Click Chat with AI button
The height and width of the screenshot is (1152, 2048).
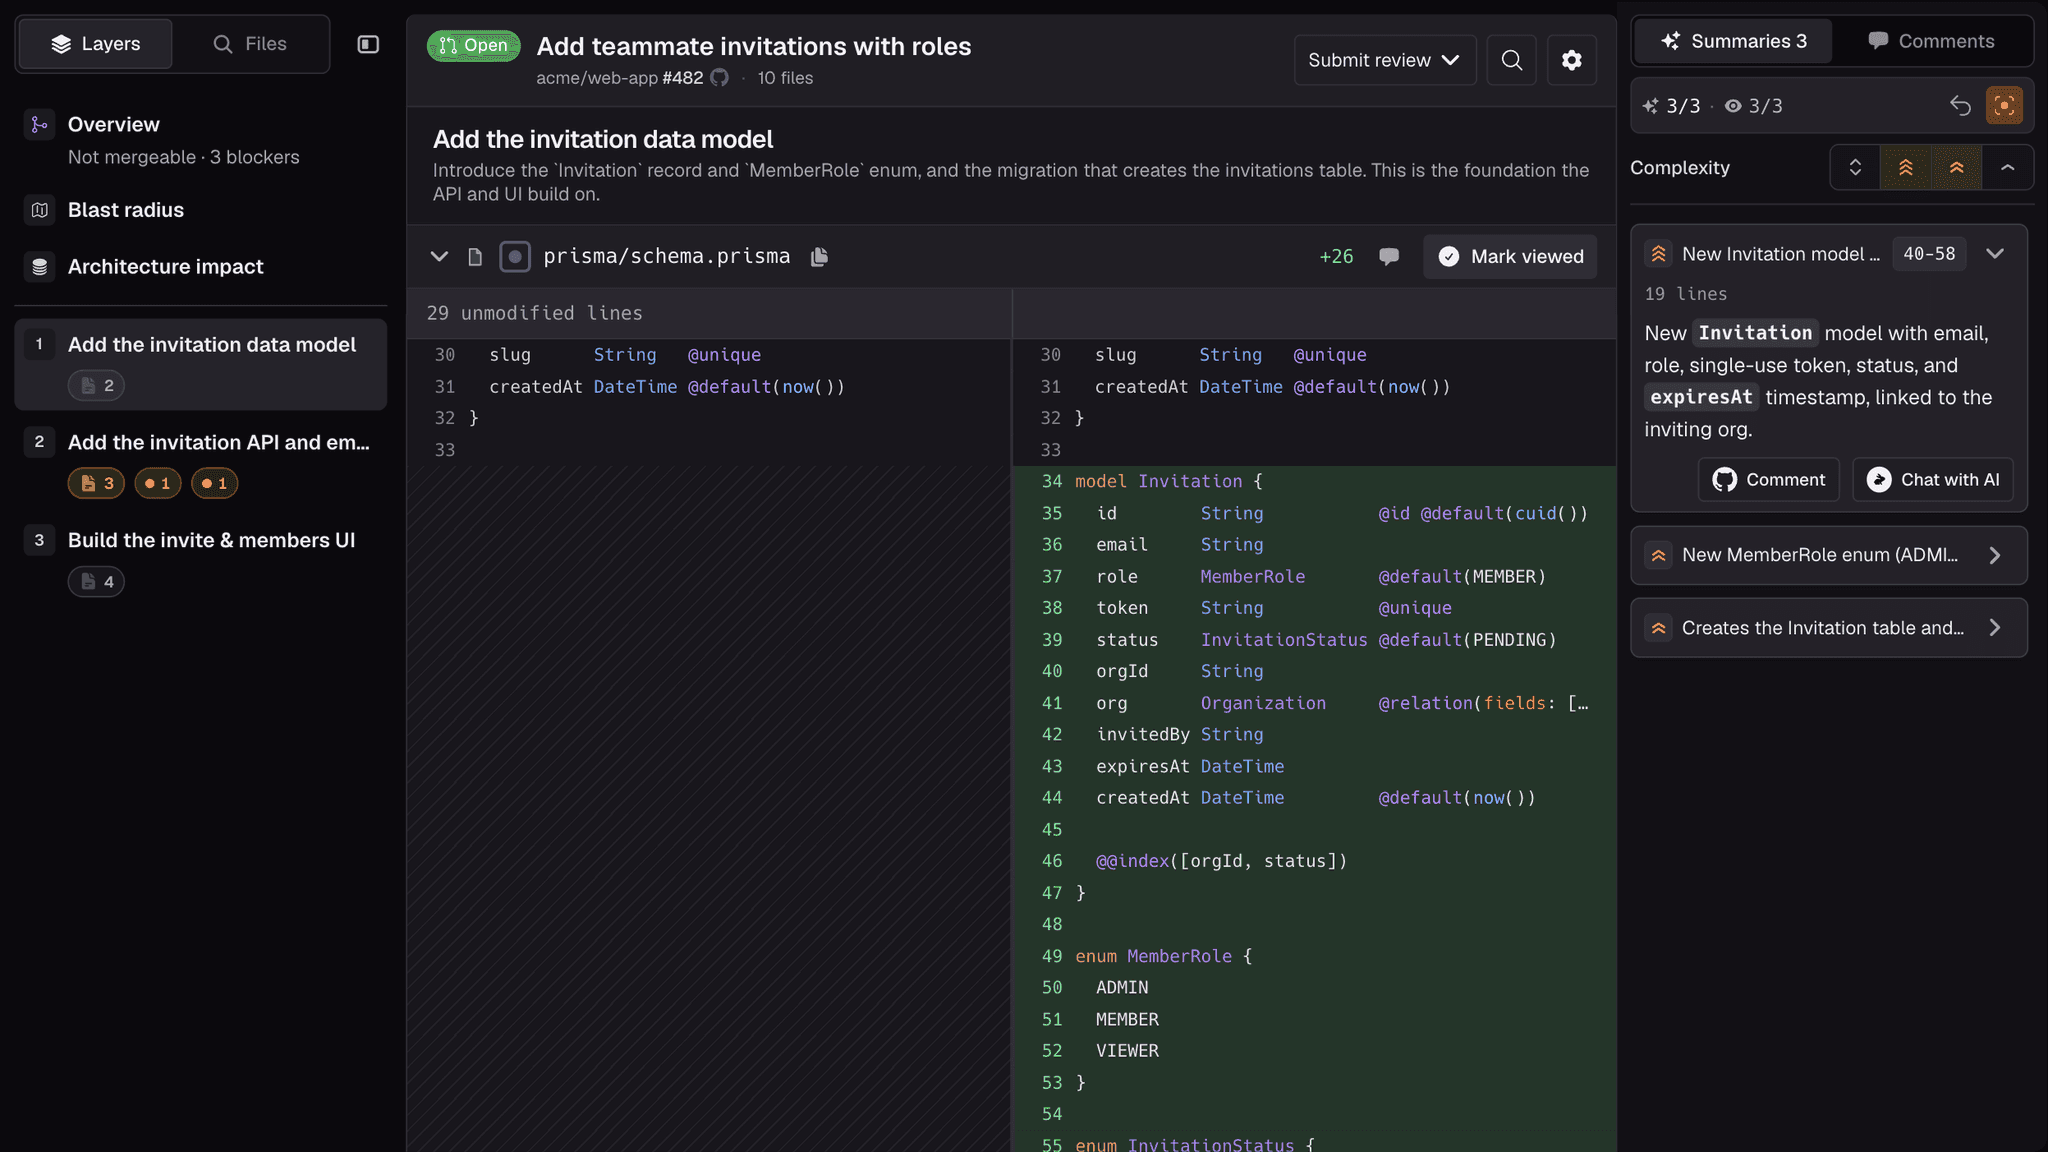click(x=1932, y=480)
